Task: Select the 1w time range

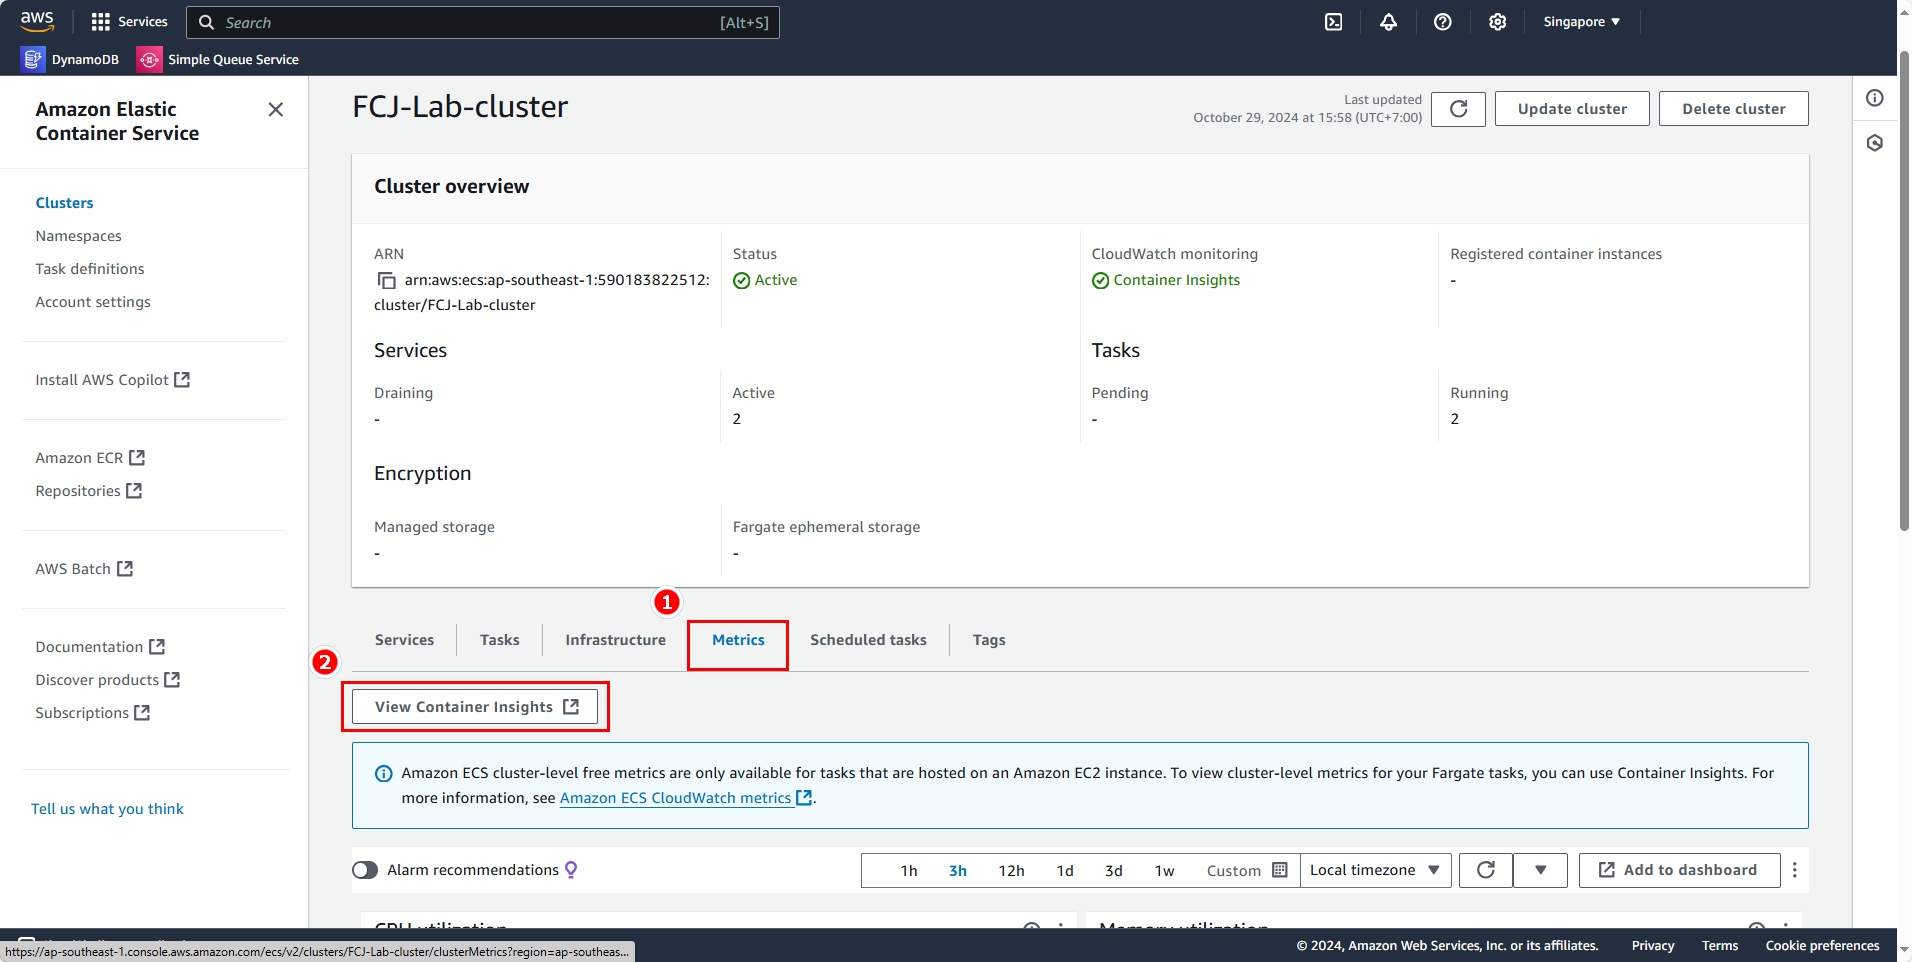Action: pos(1164,871)
